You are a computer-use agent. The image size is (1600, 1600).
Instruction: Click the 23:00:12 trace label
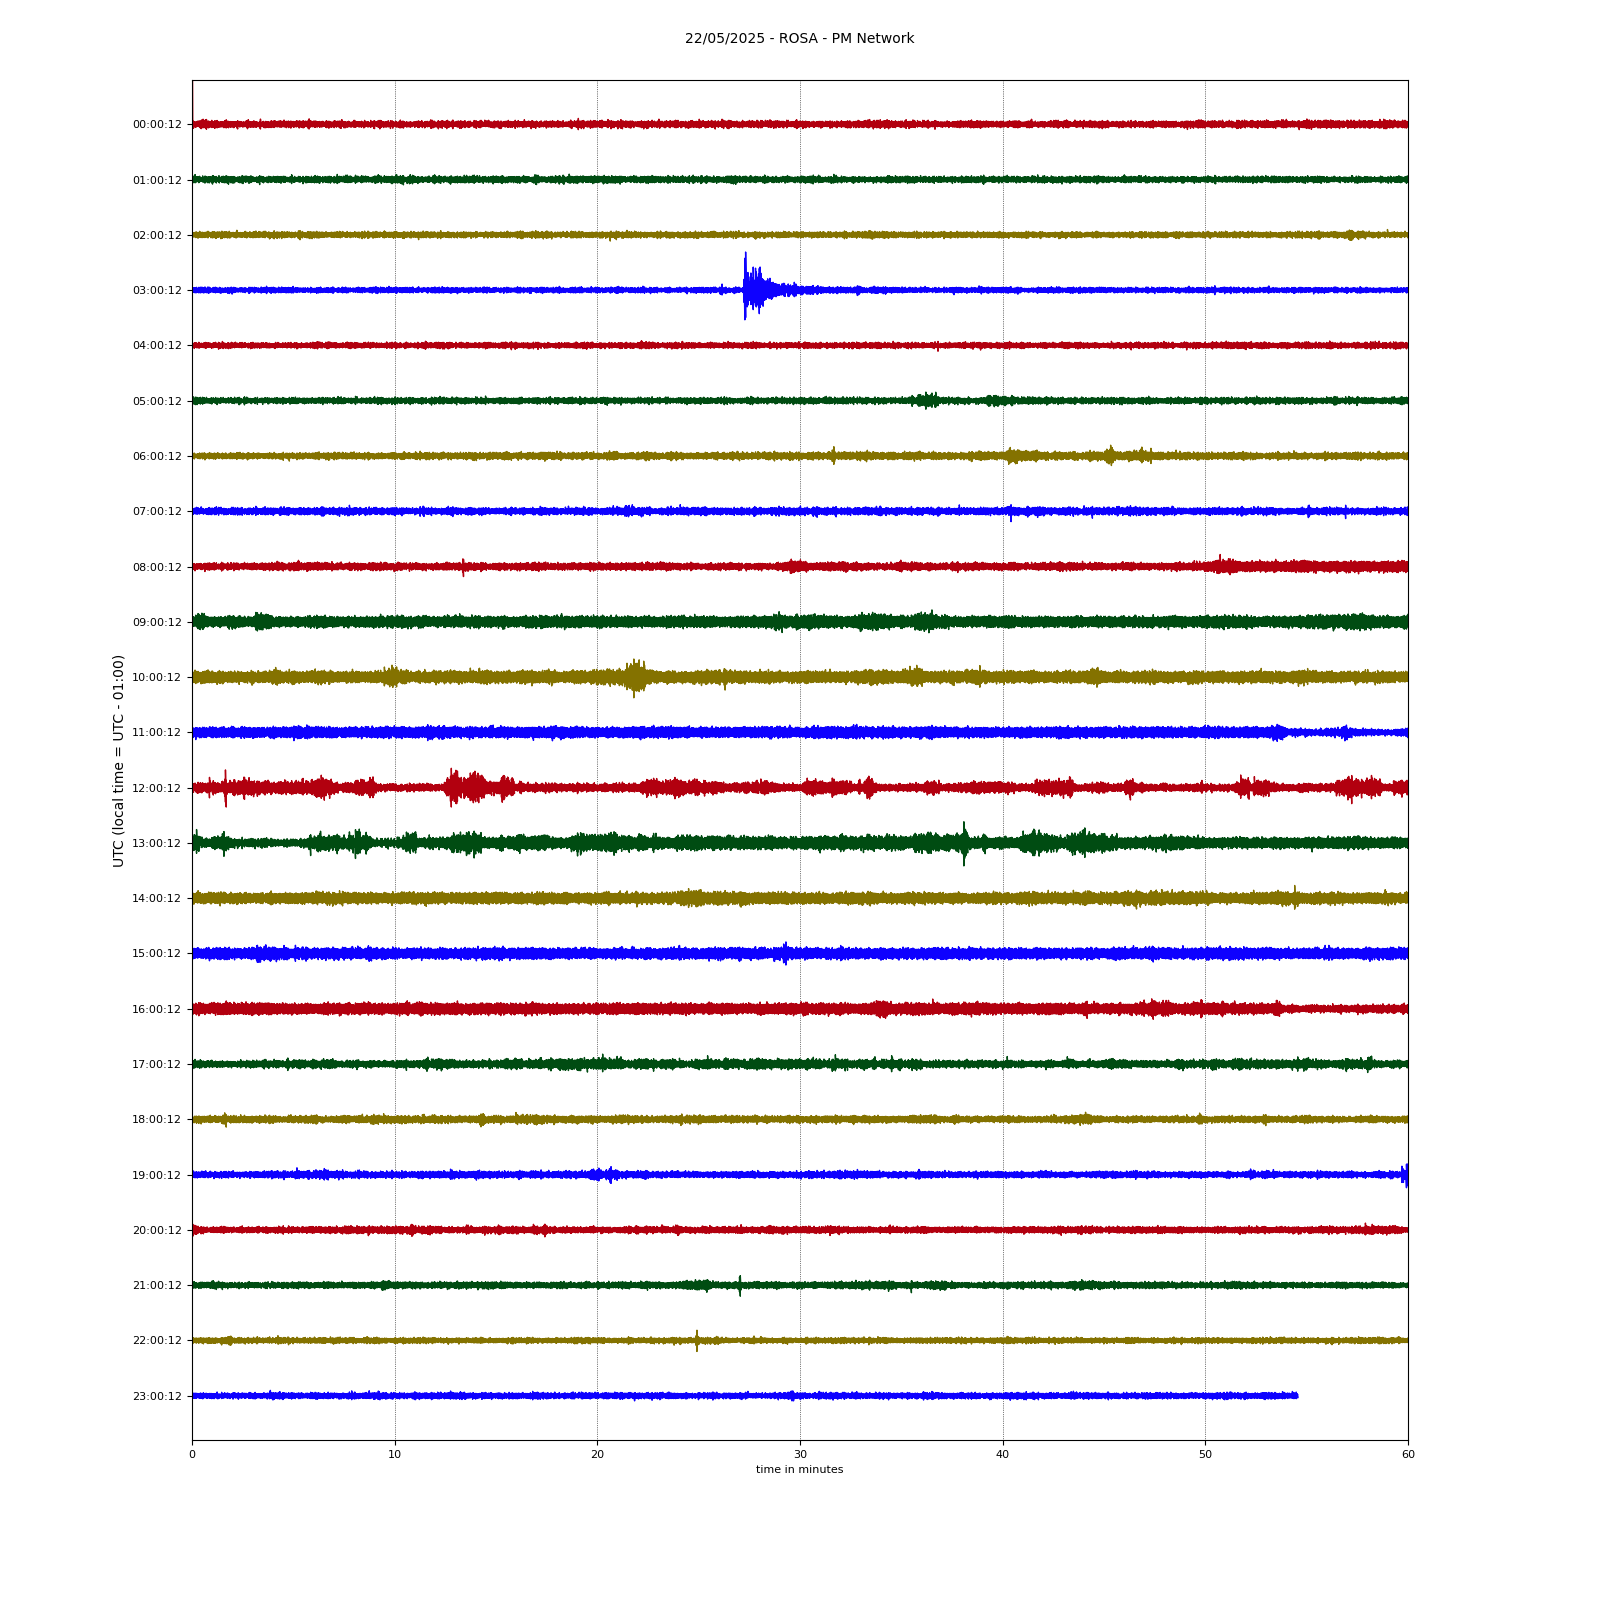pyautogui.click(x=157, y=1396)
